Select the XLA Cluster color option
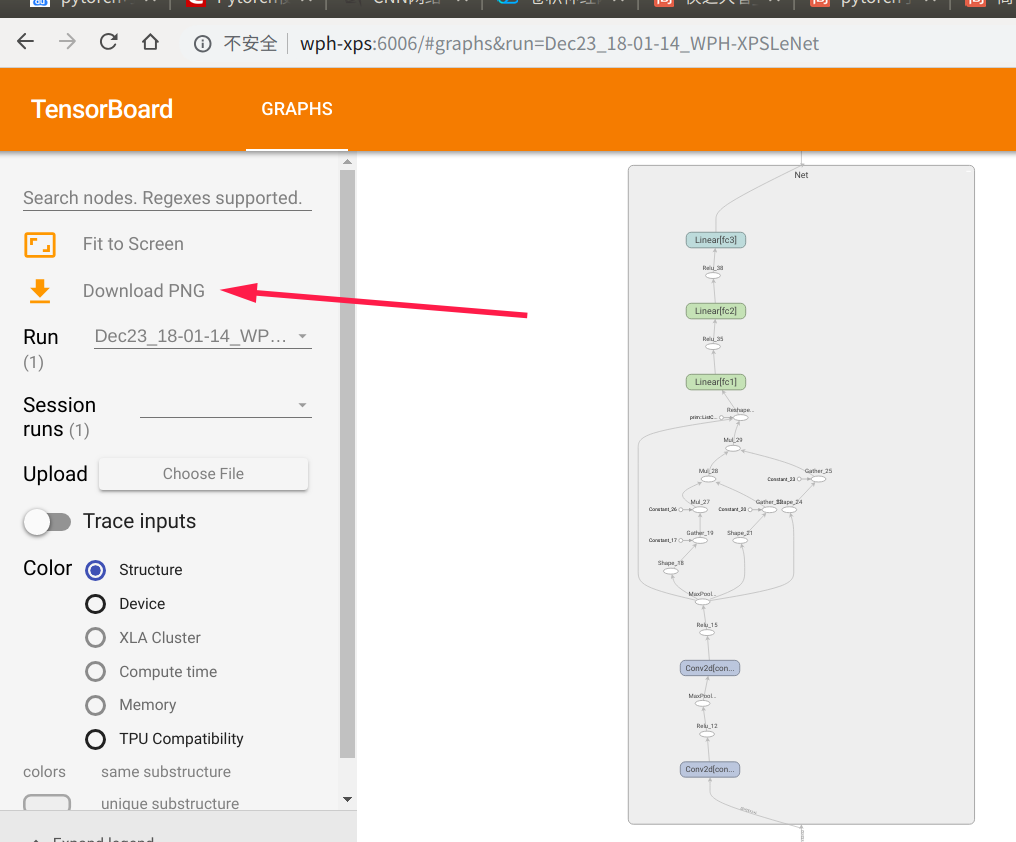 [x=95, y=637]
